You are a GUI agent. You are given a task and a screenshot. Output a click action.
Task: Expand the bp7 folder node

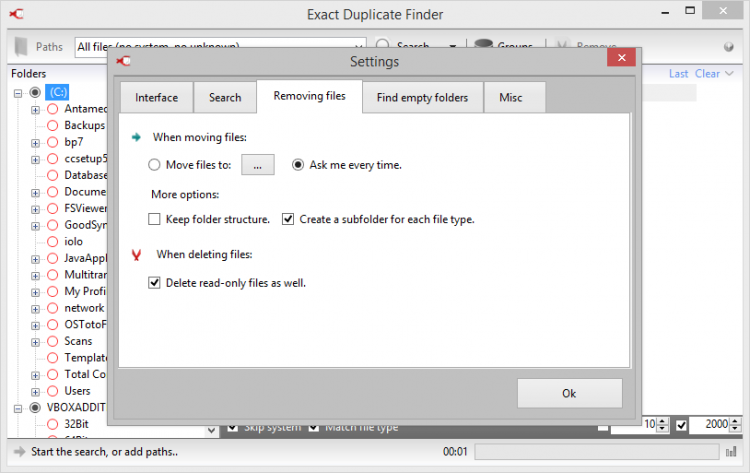[35, 143]
